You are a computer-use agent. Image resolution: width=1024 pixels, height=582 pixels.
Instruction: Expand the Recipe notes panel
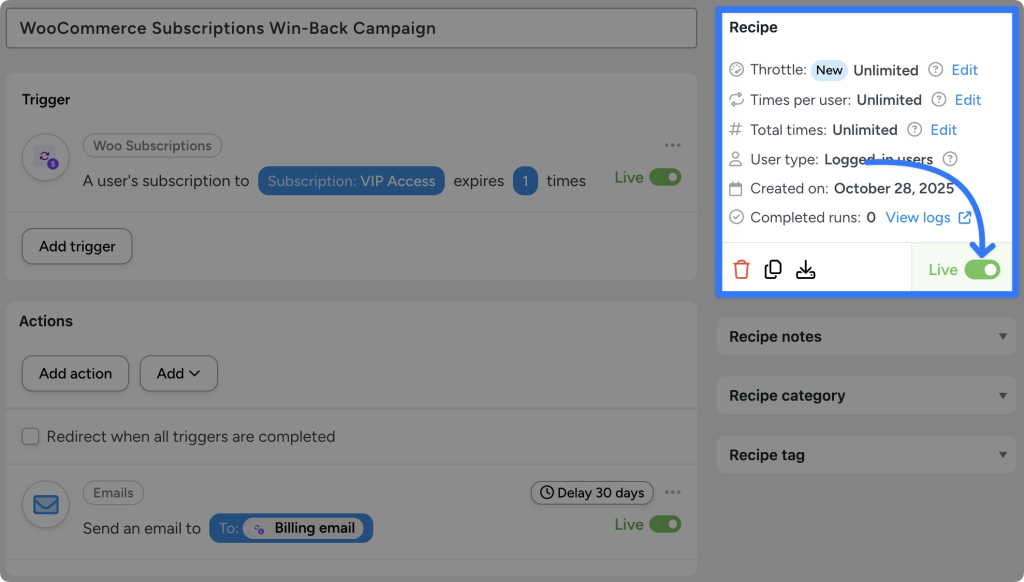pyautogui.click(x=866, y=337)
